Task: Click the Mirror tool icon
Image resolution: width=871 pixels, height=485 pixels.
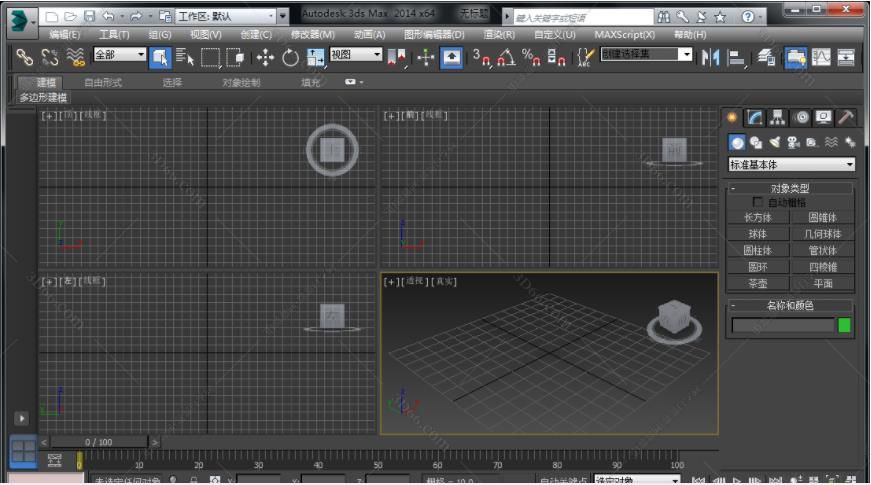Action: pyautogui.click(x=711, y=57)
